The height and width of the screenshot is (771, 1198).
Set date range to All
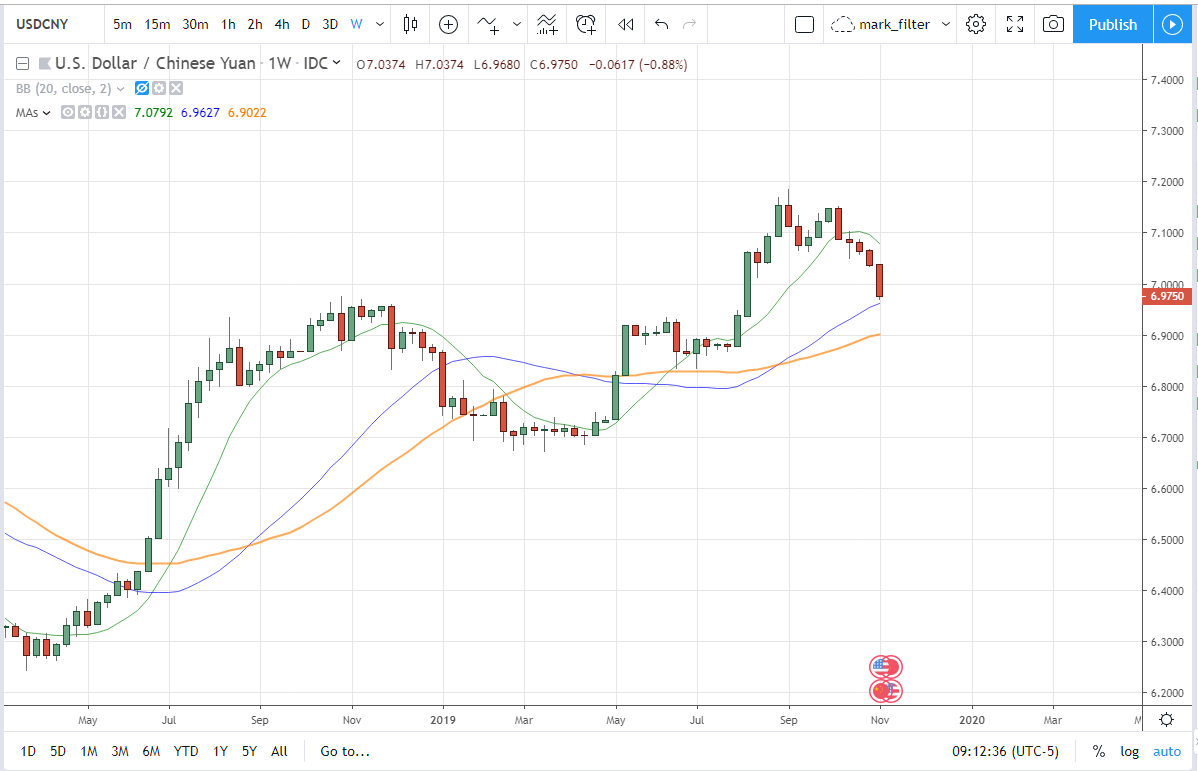[x=280, y=751]
